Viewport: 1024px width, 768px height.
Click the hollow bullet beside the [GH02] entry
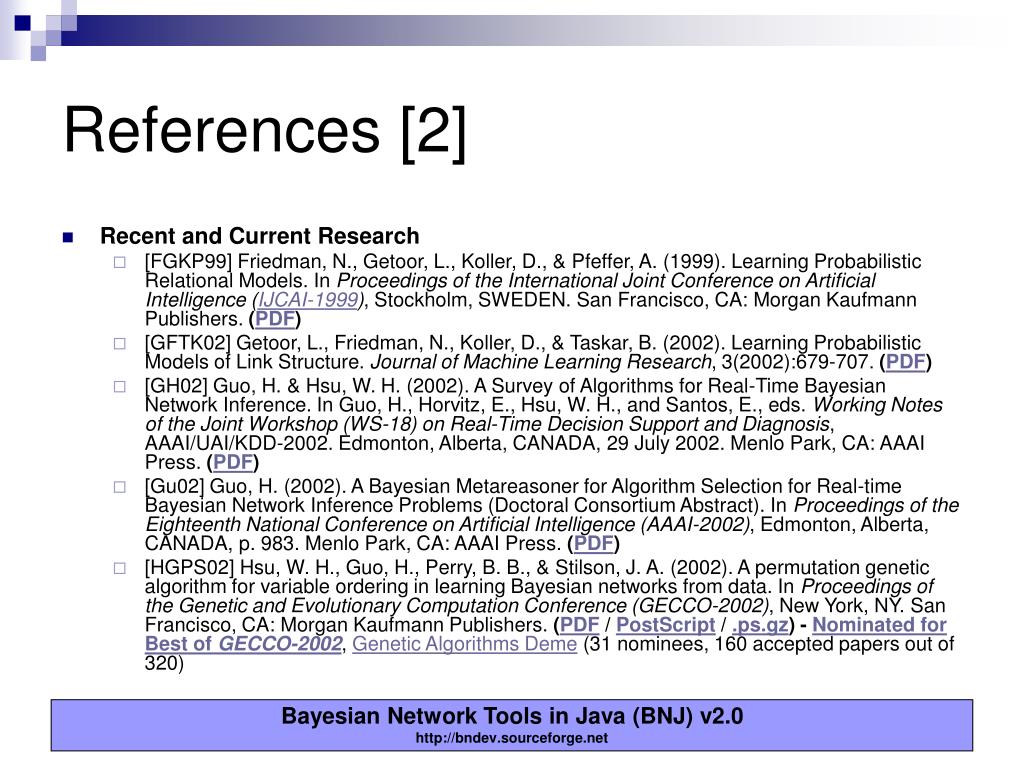pyautogui.click(x=120, y=387)
